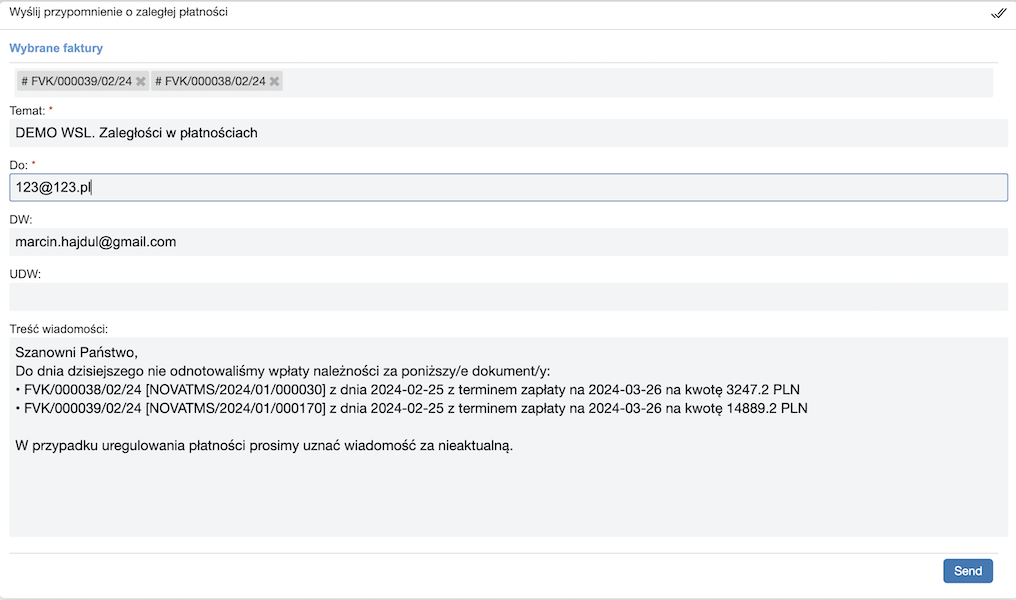Select the FVK/000039/02/24 invoice tag label
The height and width of the screenshot is (600, 1016).
[x=76, y=81]
